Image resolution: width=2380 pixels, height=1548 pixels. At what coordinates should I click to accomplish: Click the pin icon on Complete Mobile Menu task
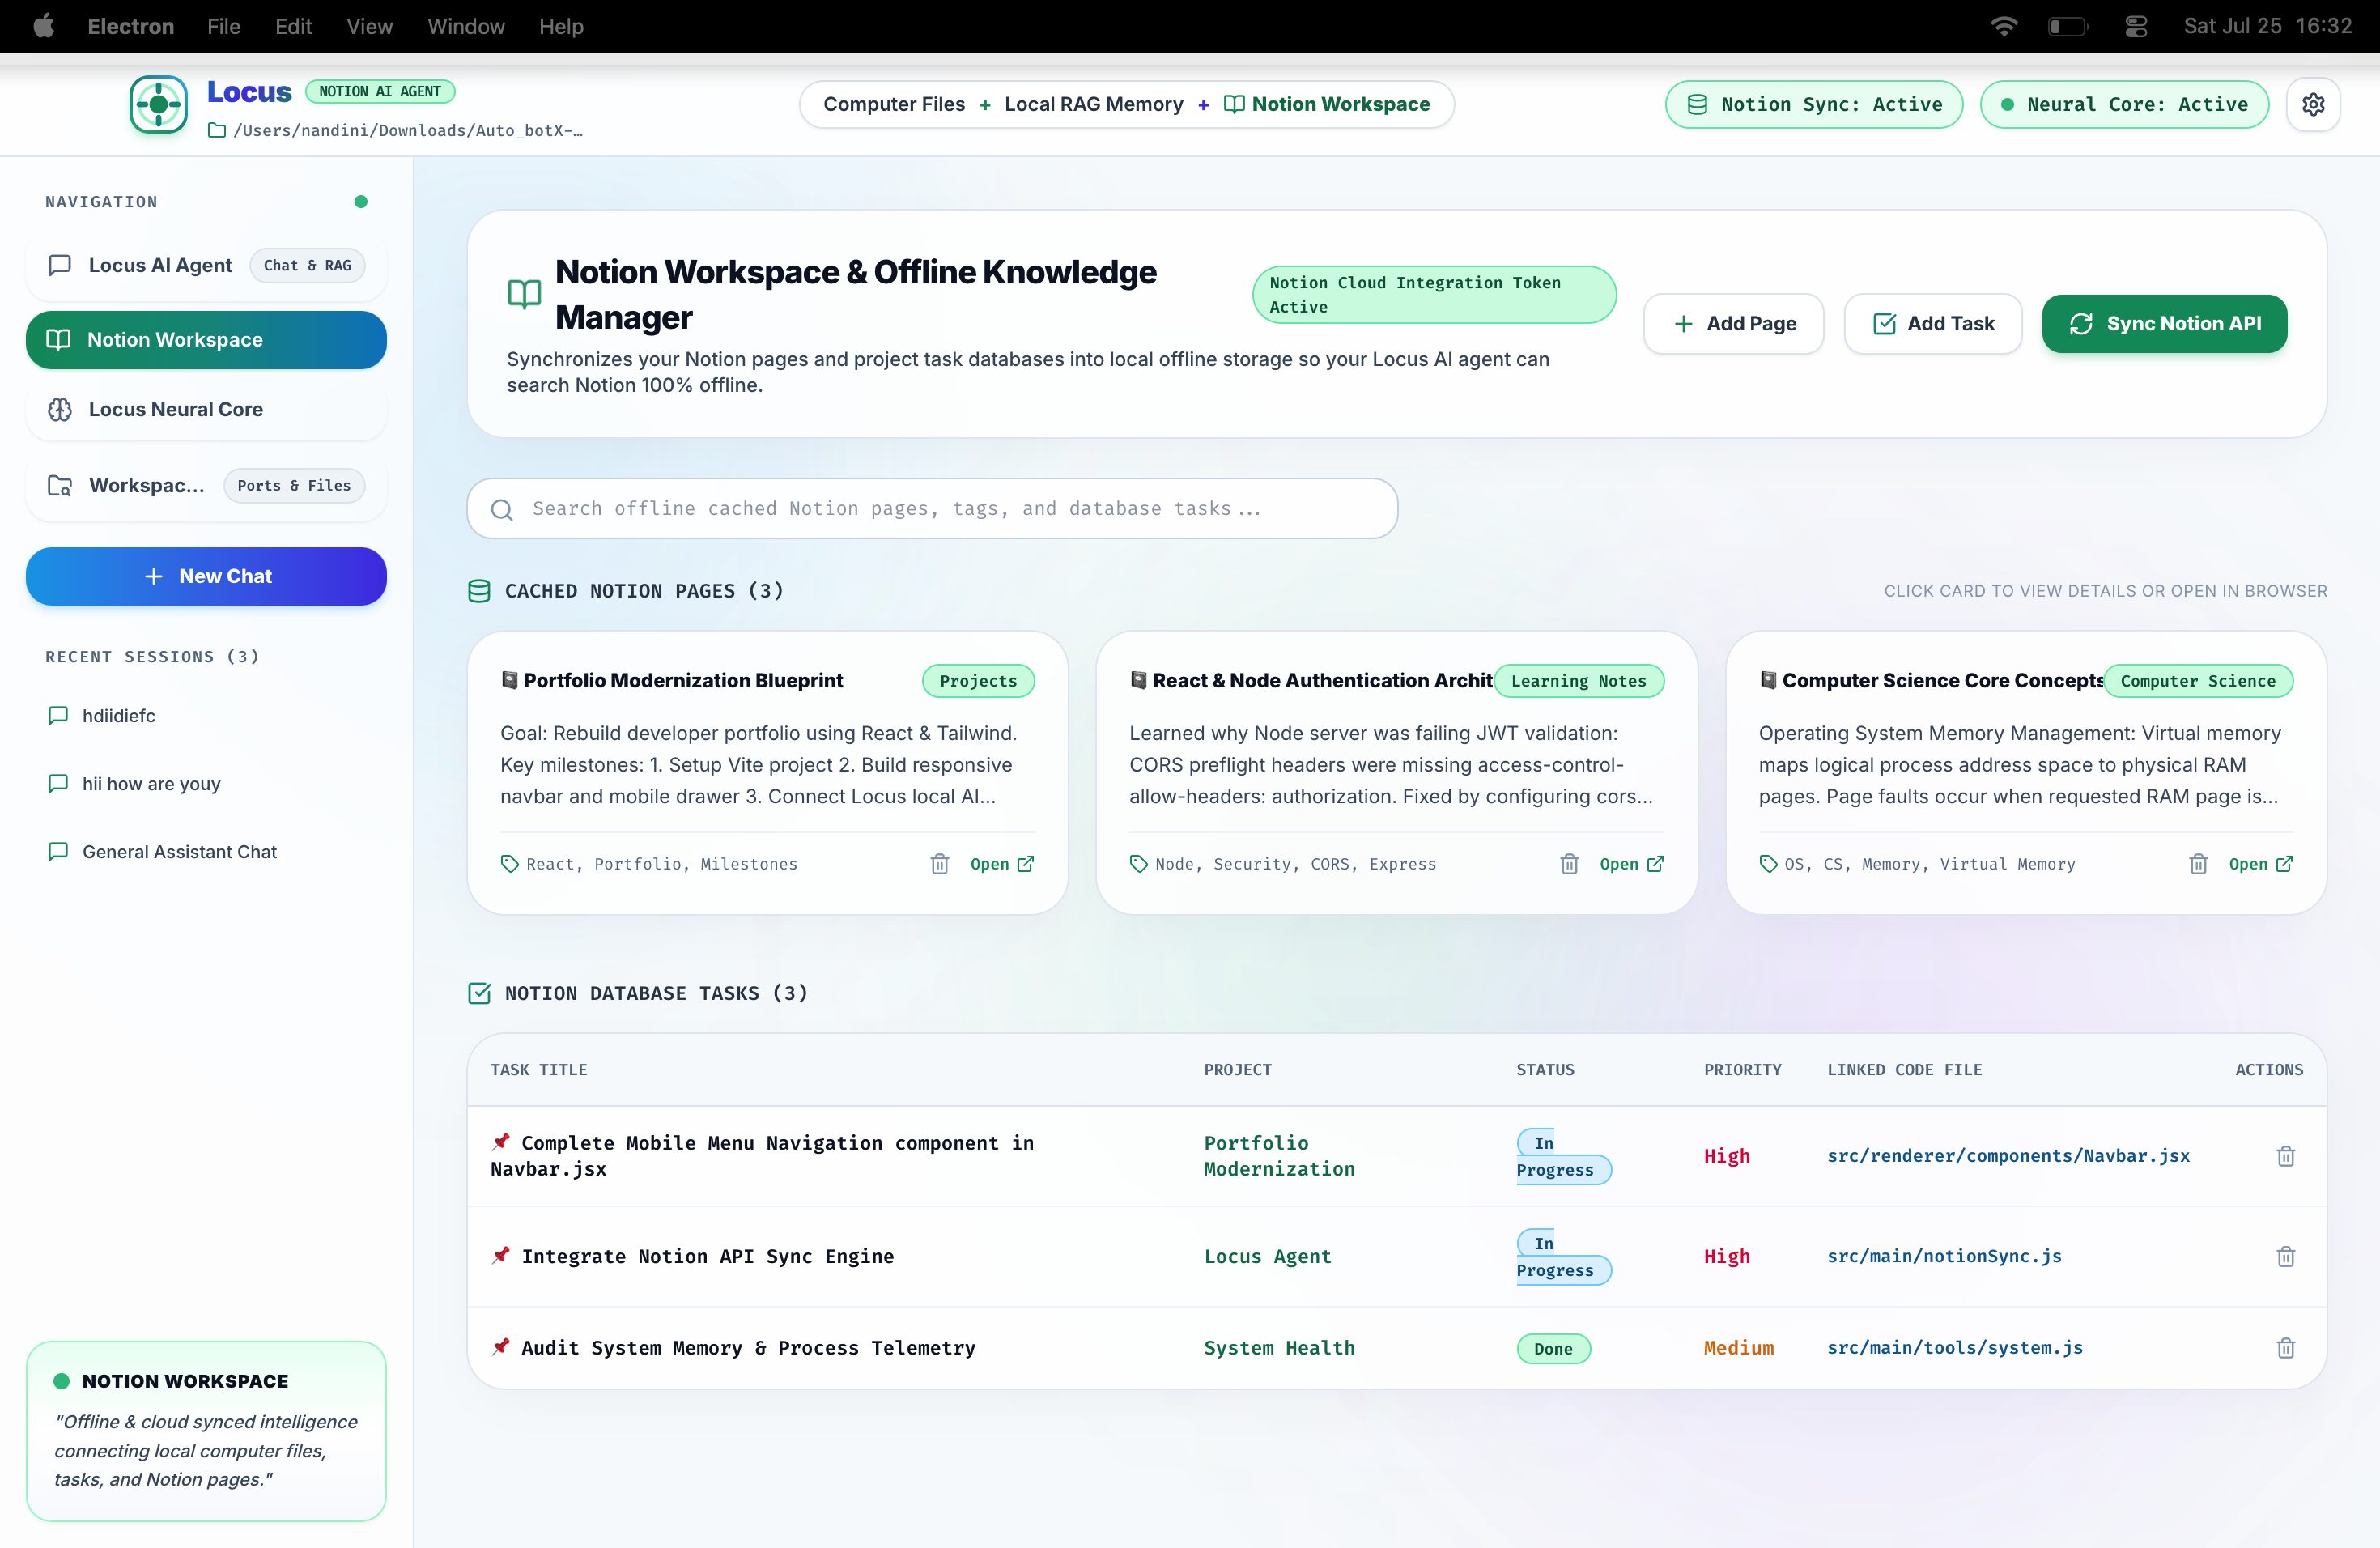point(501,1141)
